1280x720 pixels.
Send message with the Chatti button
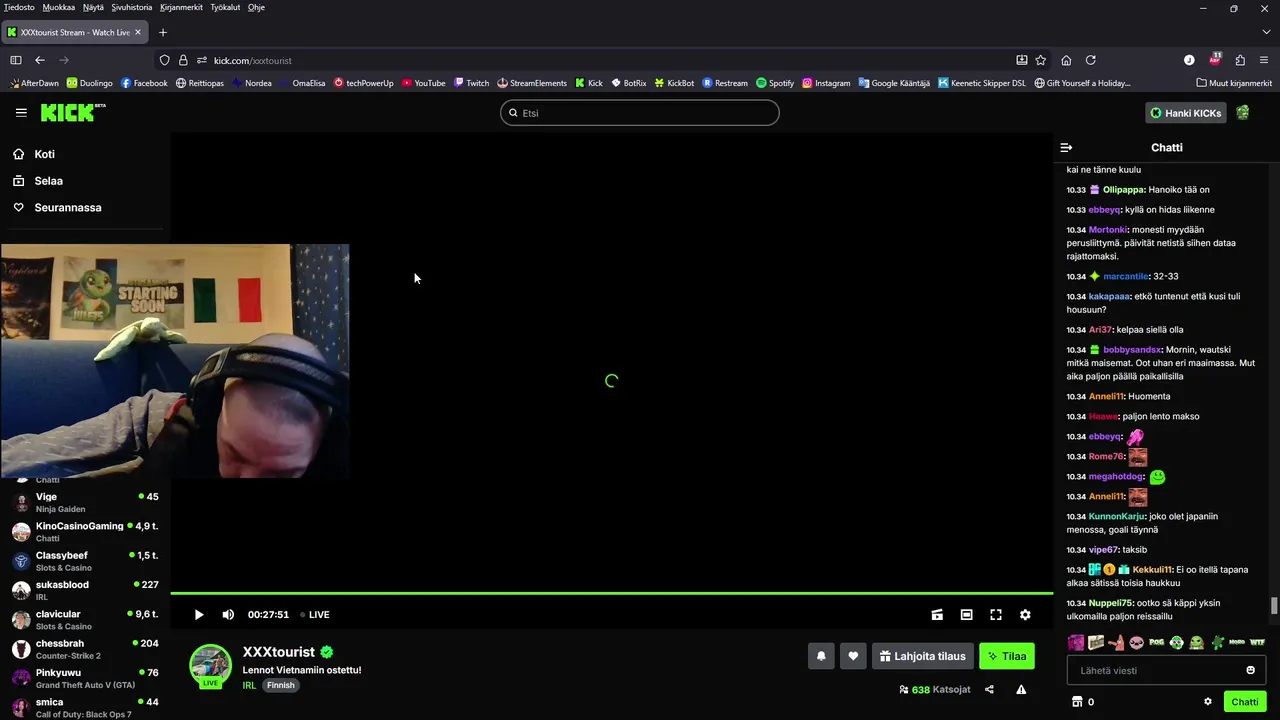point(1245,702)
